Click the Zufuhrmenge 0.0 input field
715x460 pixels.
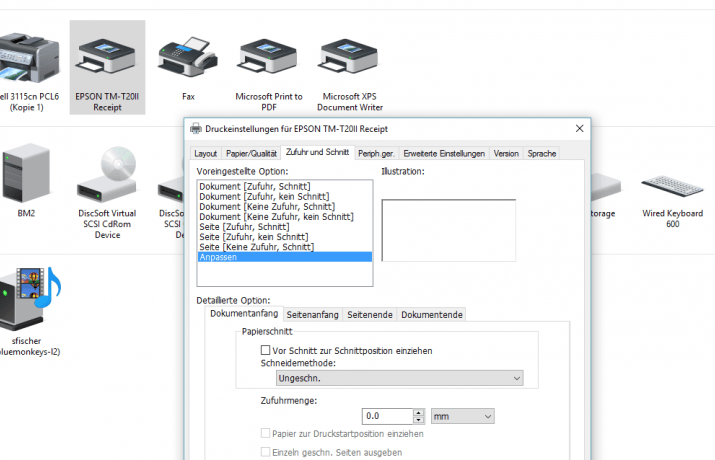(x=388, y=416)
